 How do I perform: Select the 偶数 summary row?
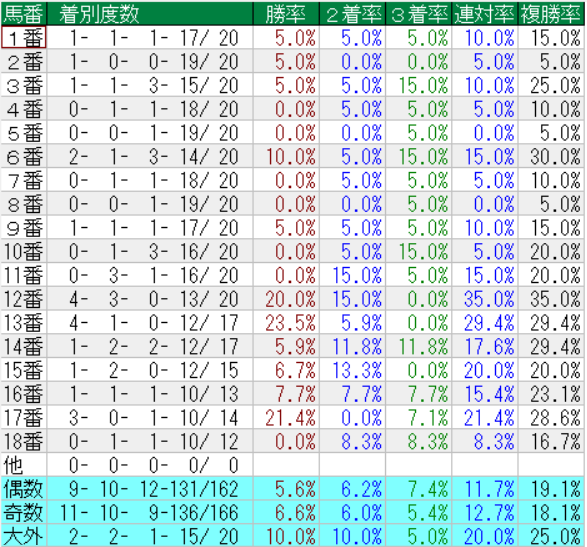click(292, 489)
